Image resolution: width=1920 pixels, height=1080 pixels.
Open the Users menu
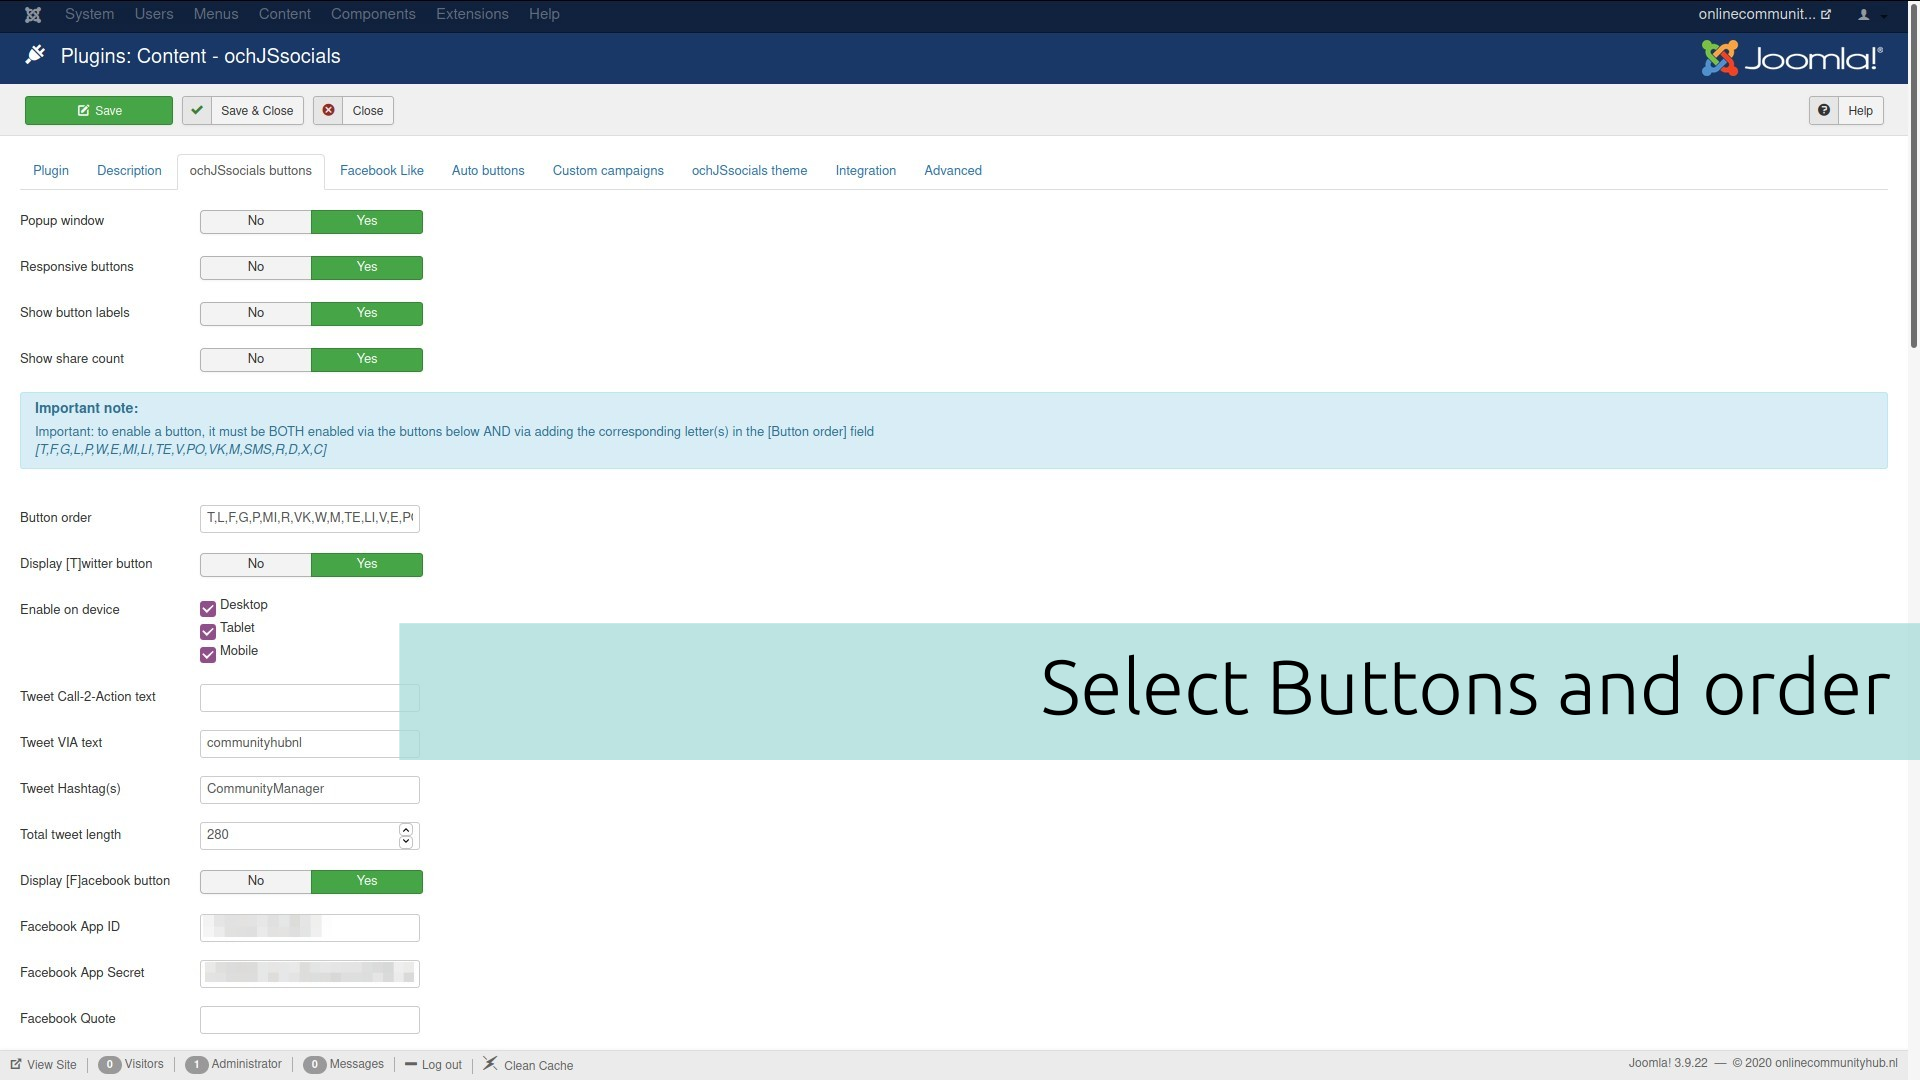154,14
